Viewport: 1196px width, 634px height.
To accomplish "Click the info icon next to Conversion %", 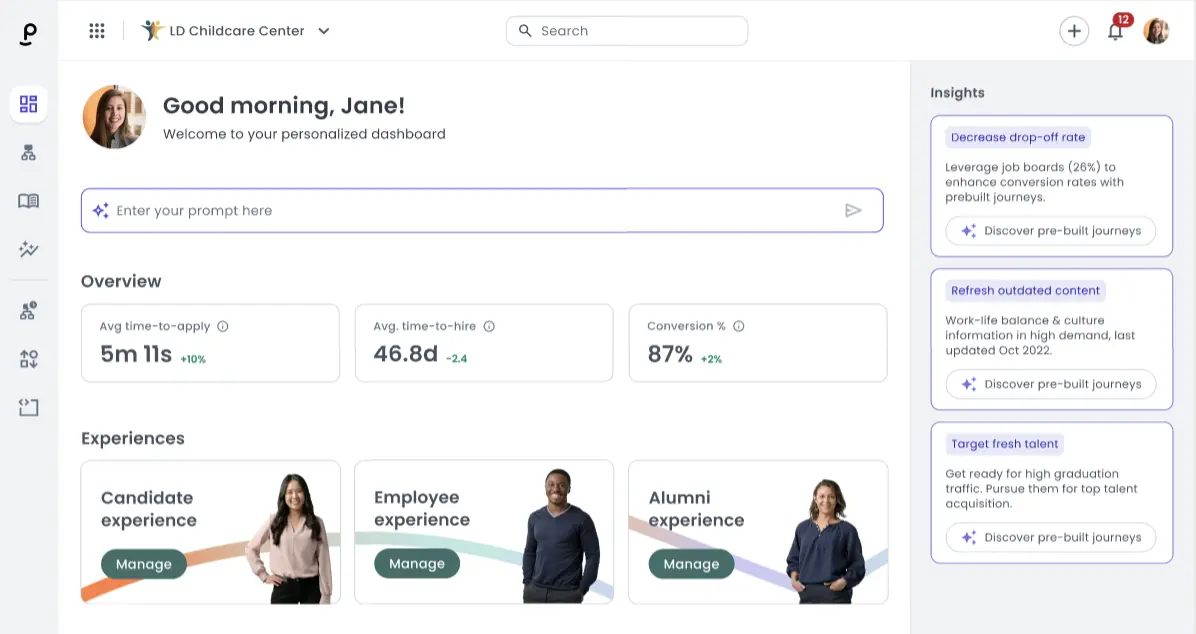I will click(x=738, y=325).
